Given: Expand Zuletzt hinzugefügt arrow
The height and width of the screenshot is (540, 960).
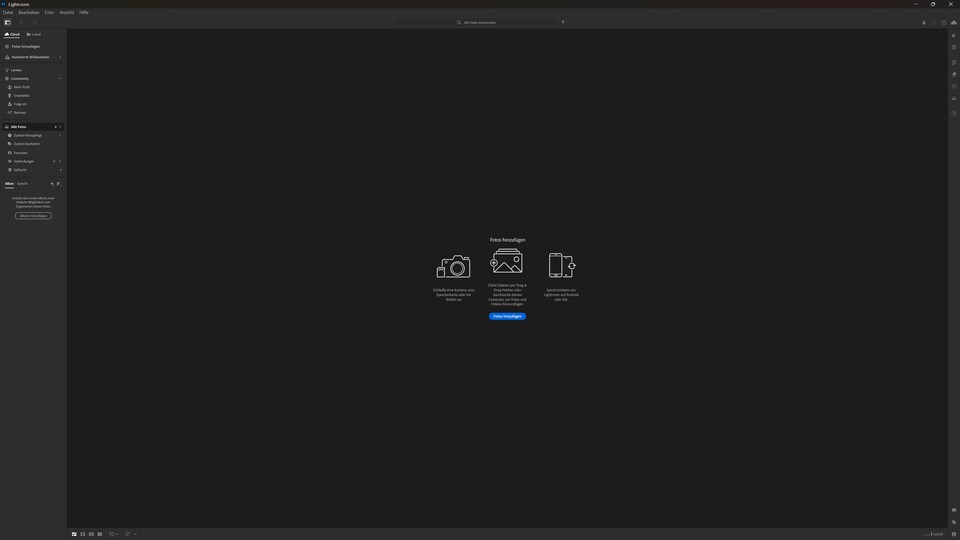Looking at the screenshot, I should (x=60, y=135).
